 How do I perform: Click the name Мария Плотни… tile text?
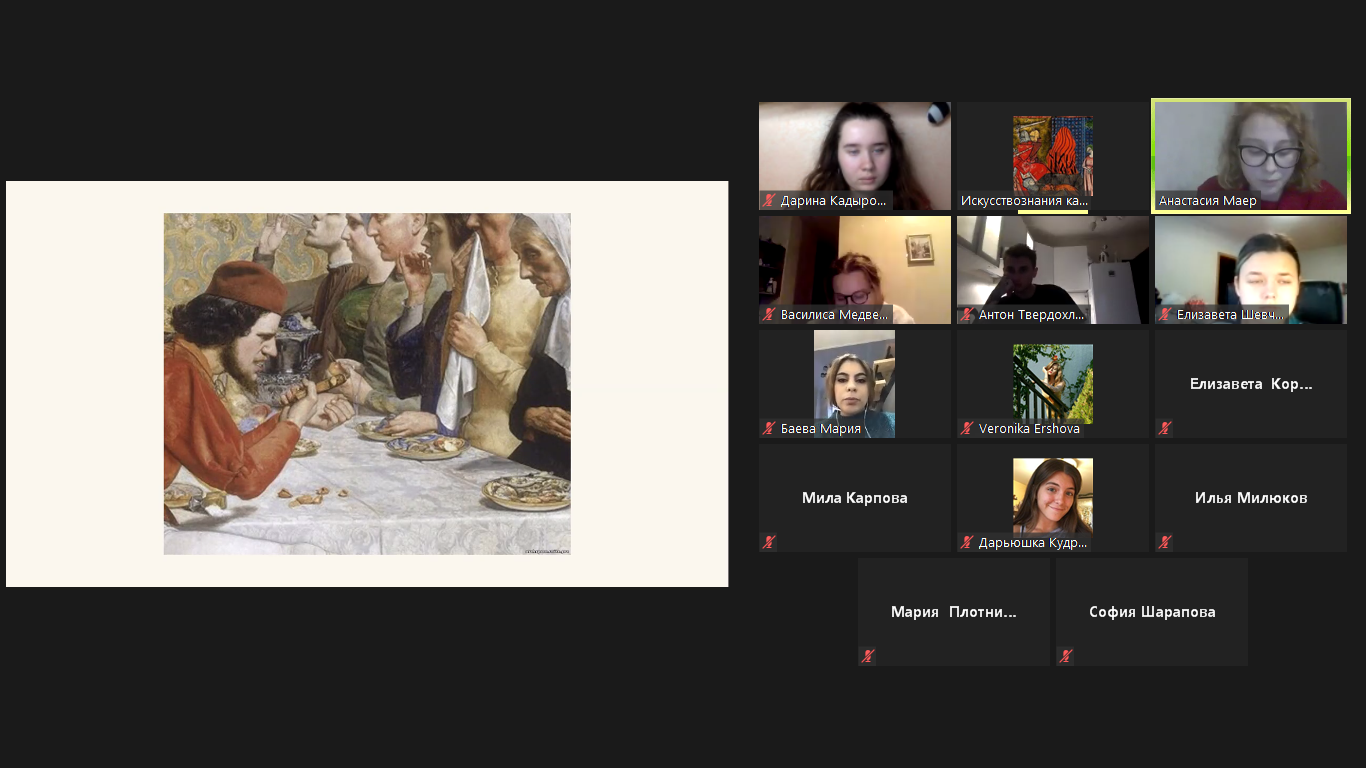pyautogui.click(x=954, y=612)
